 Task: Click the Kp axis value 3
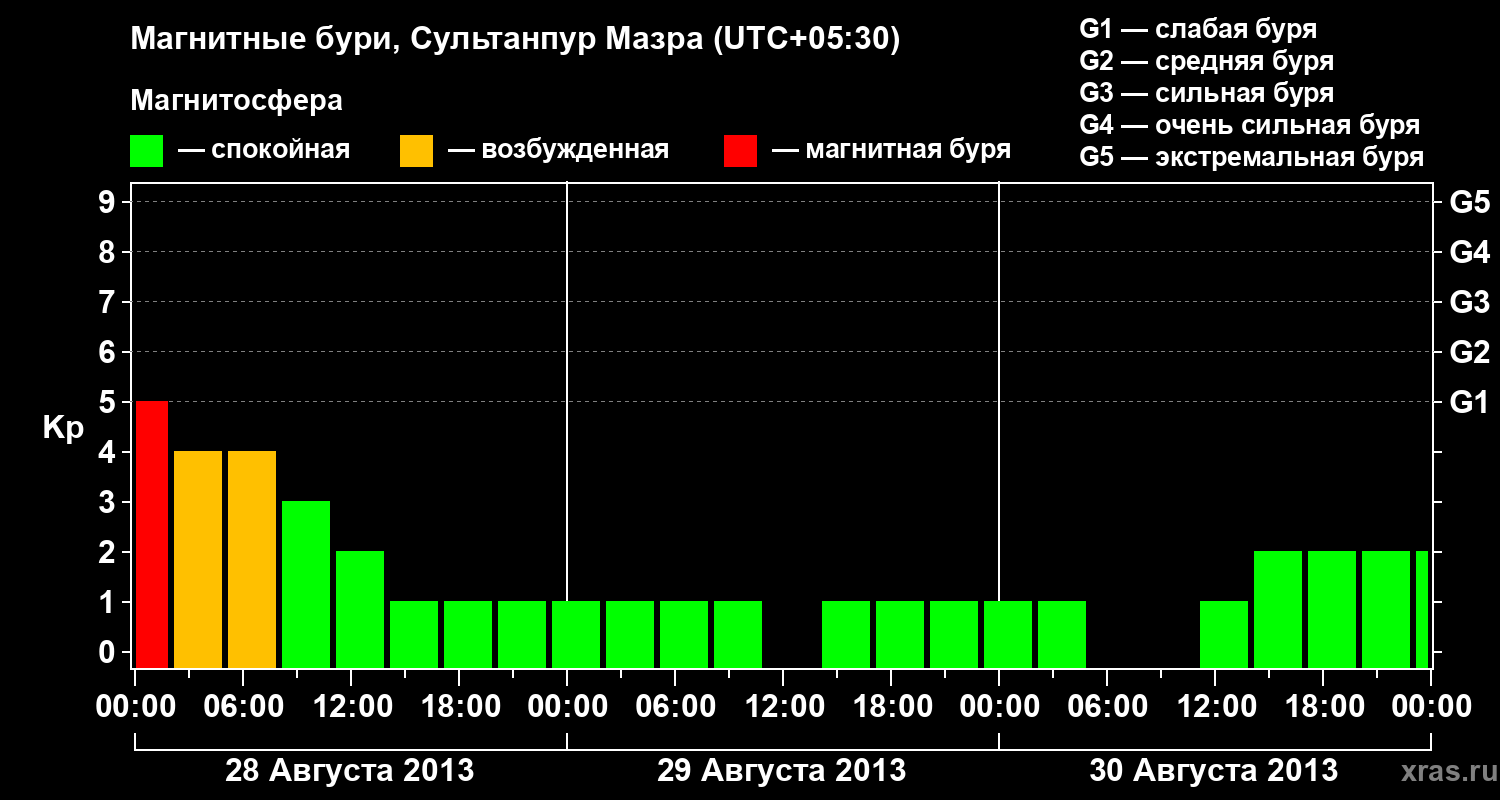[x=109, y=503]
